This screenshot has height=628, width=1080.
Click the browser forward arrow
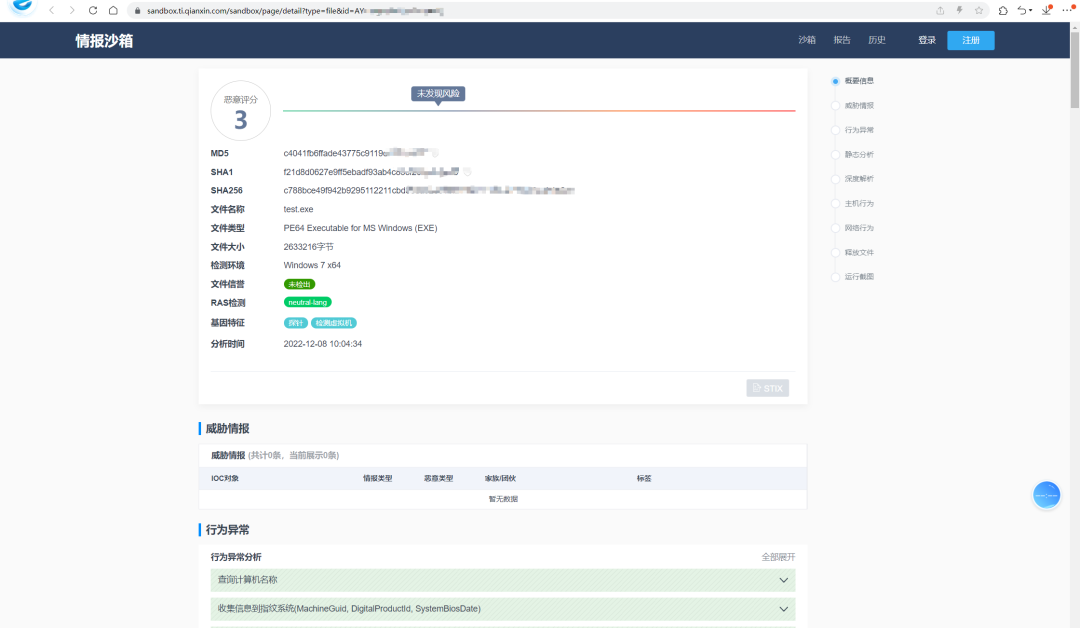pyautogui.click(x=72, y=10)
